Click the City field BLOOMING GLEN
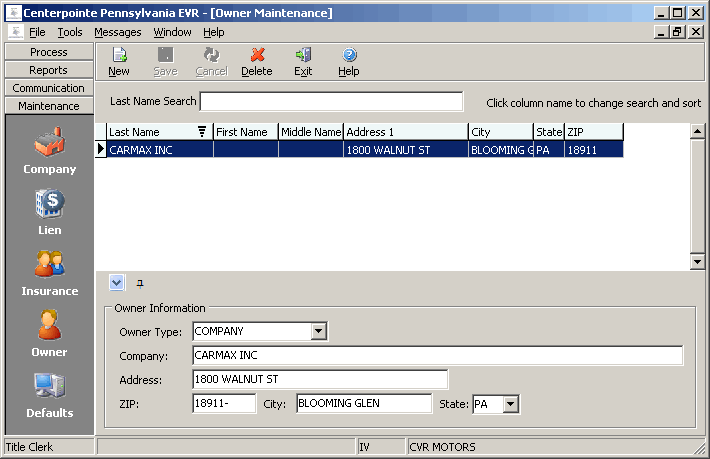The width and height of the screenshot is (710, 459). [364, 403]
